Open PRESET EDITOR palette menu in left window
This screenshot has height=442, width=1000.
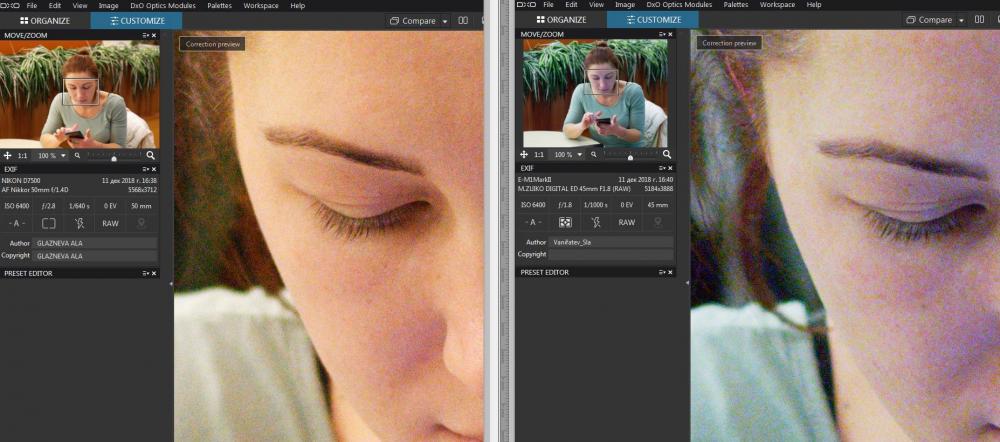coord(146,274)
